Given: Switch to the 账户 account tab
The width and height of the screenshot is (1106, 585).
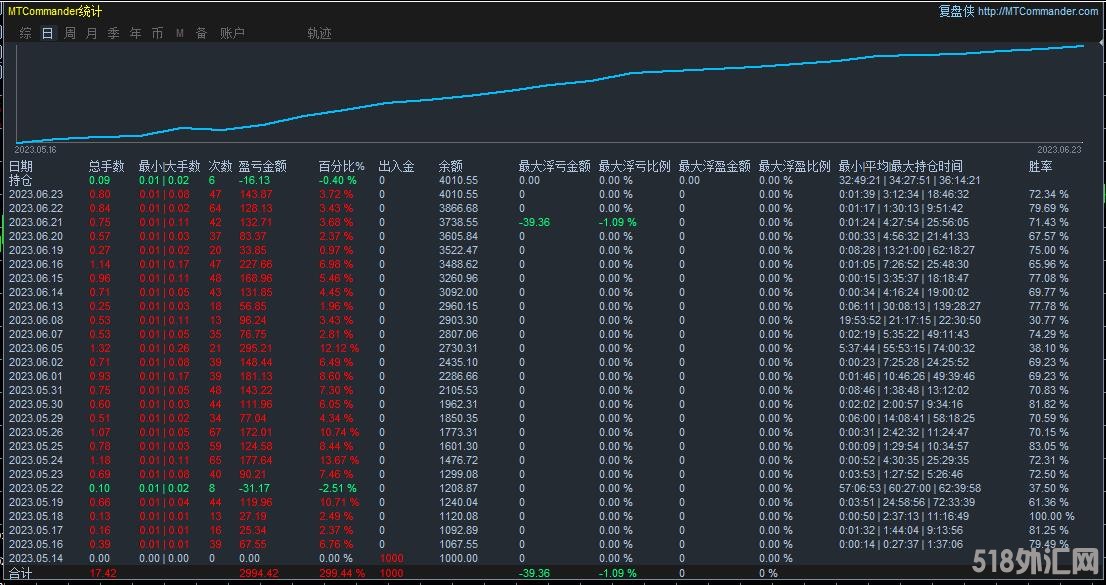Looking at the screenshot, I should 232,33.
